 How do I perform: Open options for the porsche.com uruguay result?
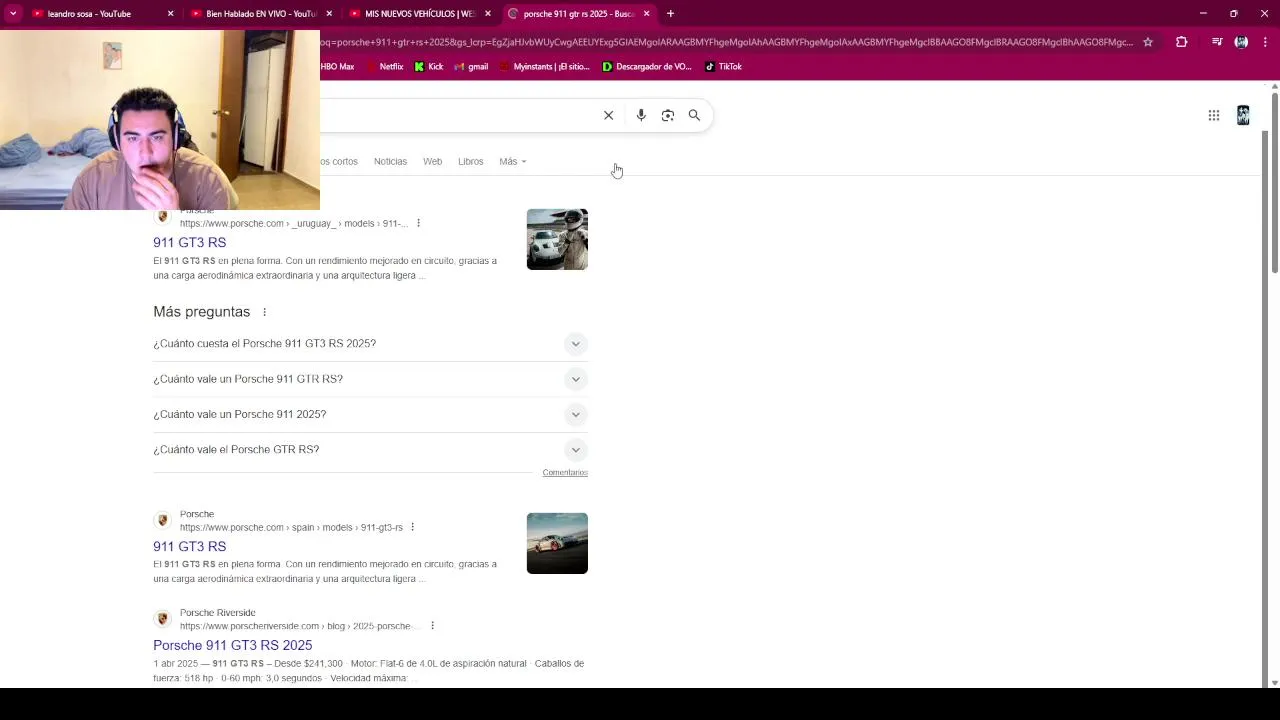coord(418,223)
